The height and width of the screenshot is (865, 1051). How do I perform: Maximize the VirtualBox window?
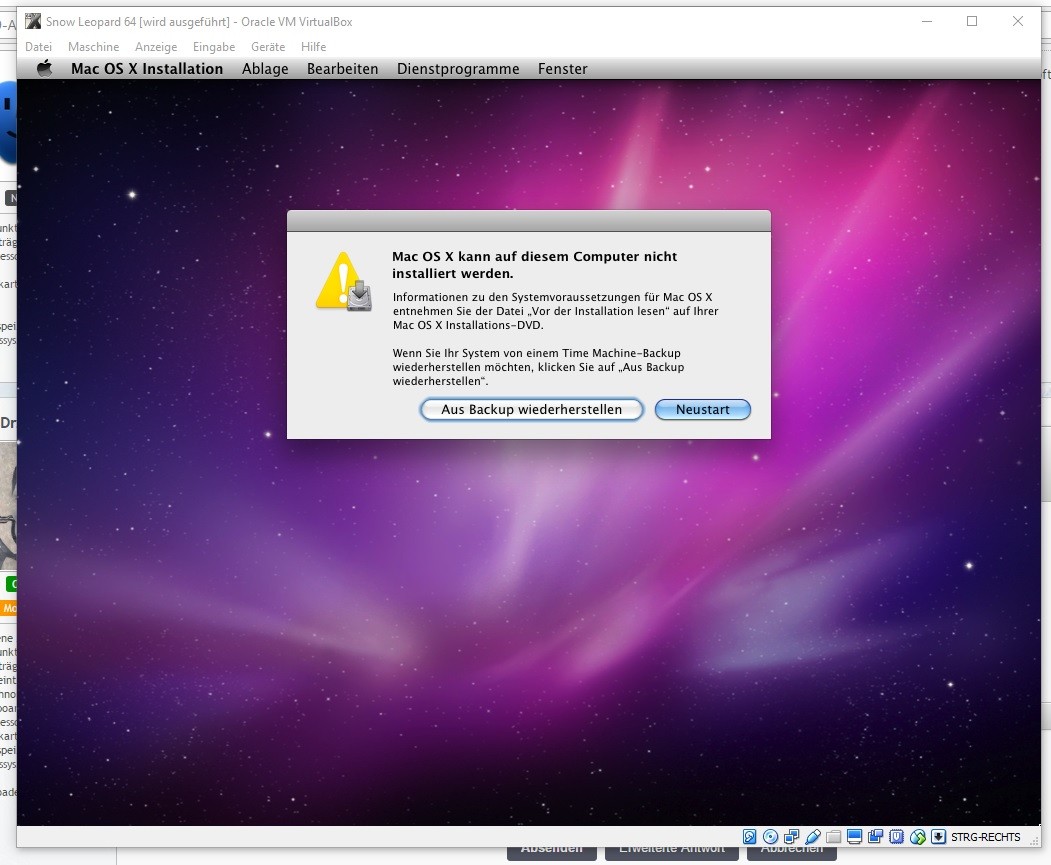(972, 21)
